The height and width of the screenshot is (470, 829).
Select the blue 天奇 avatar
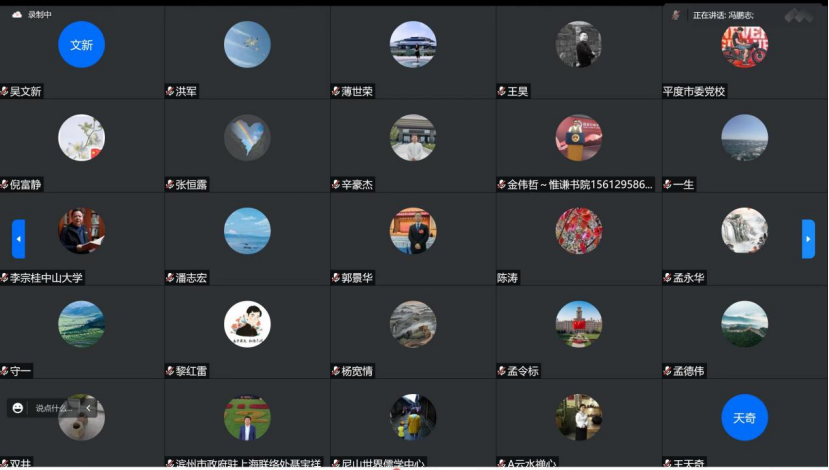(744, 417)
